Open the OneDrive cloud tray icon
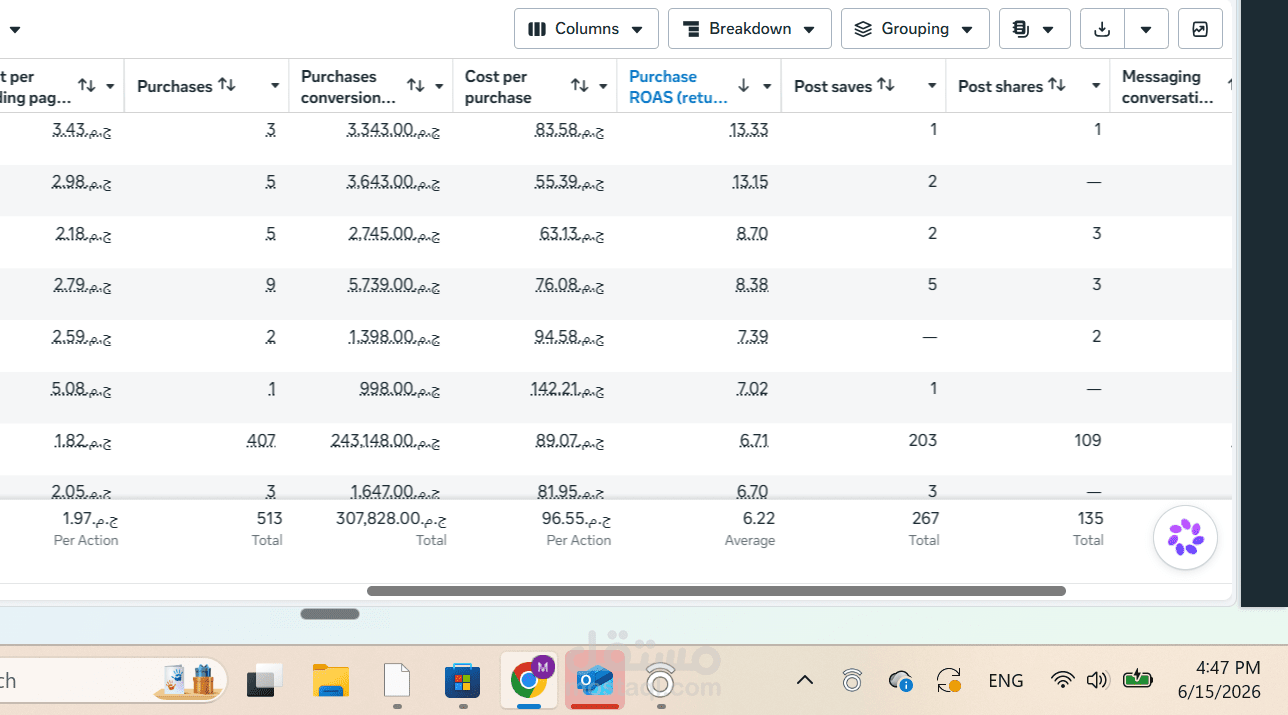Image resolution: width=1288 pixels, height=715 pixels. point(900,681)
